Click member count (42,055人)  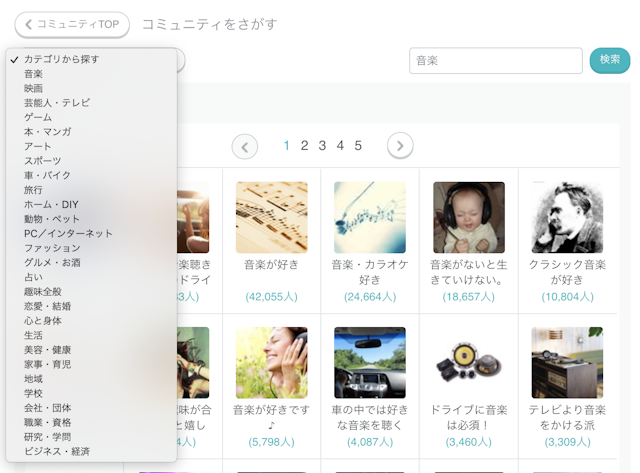pos(271,297)
